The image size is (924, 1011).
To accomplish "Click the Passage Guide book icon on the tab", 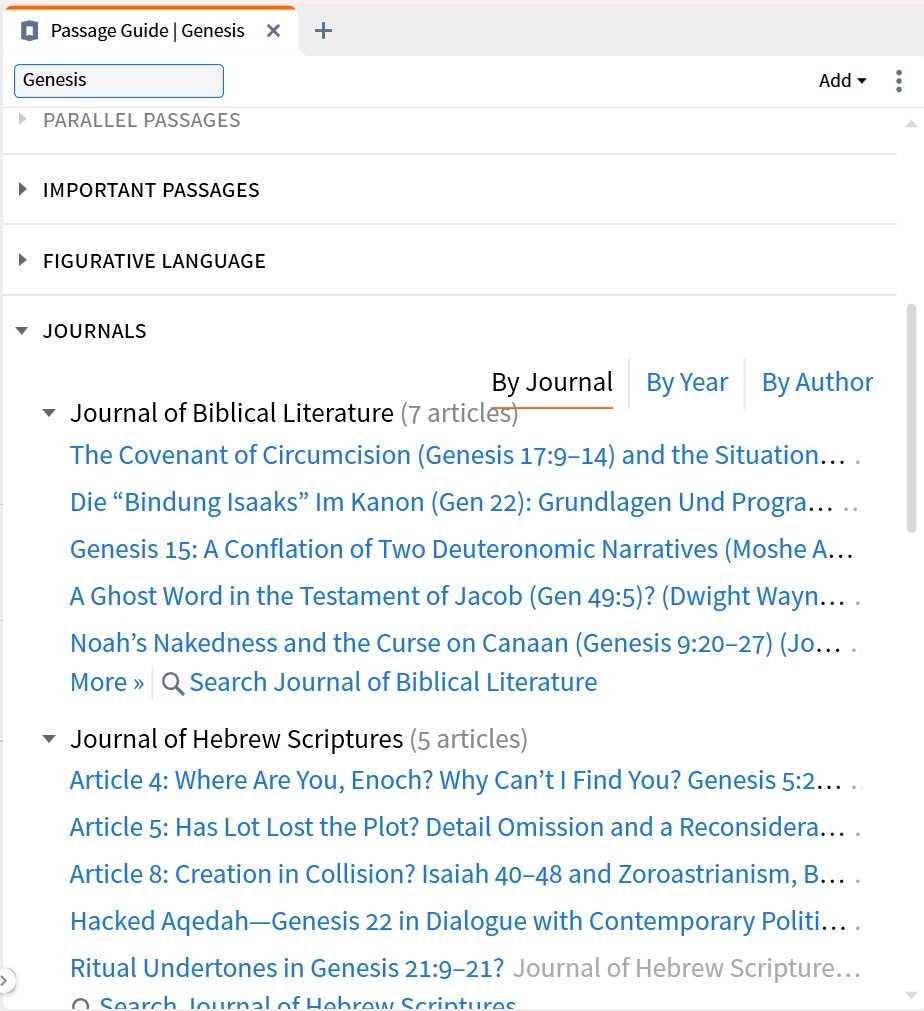I will (x=32, y=30).
